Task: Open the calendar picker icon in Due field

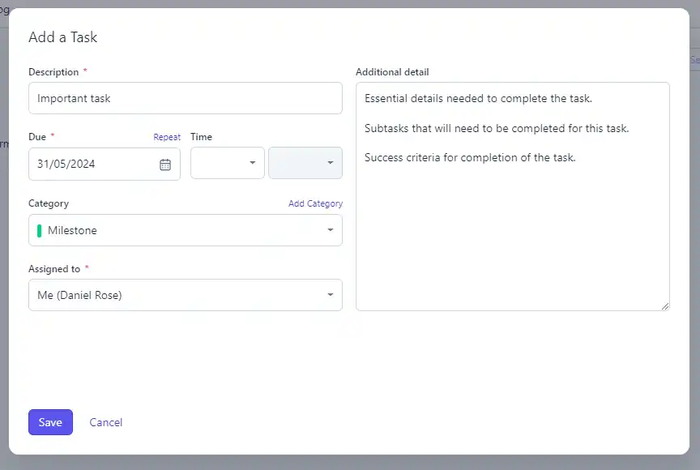Action: (165, 164)
